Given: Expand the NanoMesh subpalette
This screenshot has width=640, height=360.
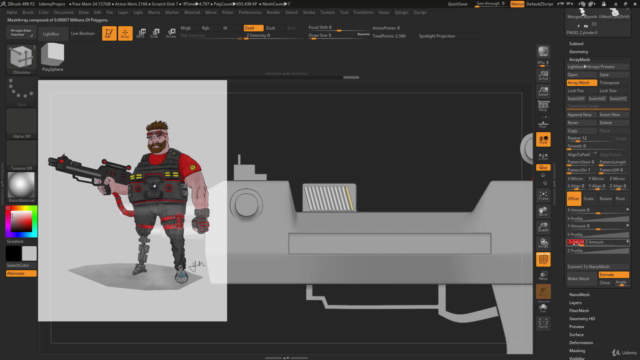Looking at the screenshot, I should click(579, 294).
